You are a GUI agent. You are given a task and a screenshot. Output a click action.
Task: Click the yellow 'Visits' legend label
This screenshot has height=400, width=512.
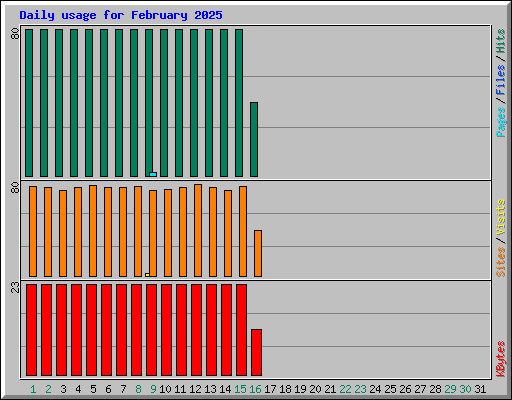point(500,217)
